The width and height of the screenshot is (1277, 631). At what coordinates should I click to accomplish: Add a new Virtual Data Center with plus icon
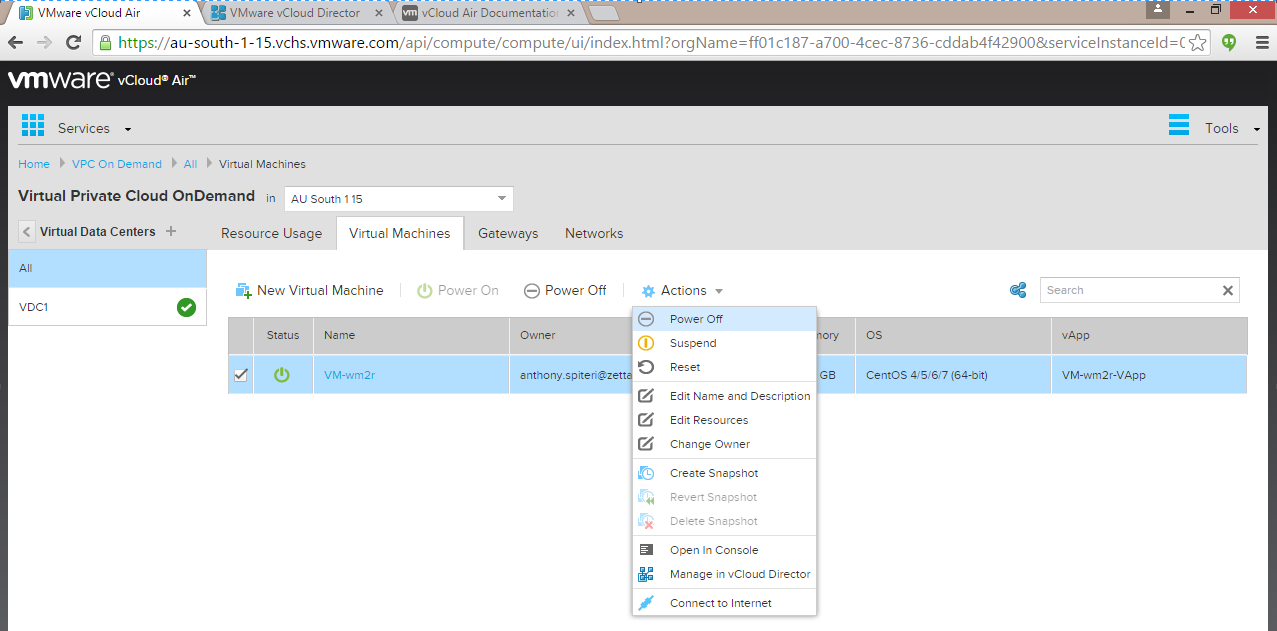170,231
